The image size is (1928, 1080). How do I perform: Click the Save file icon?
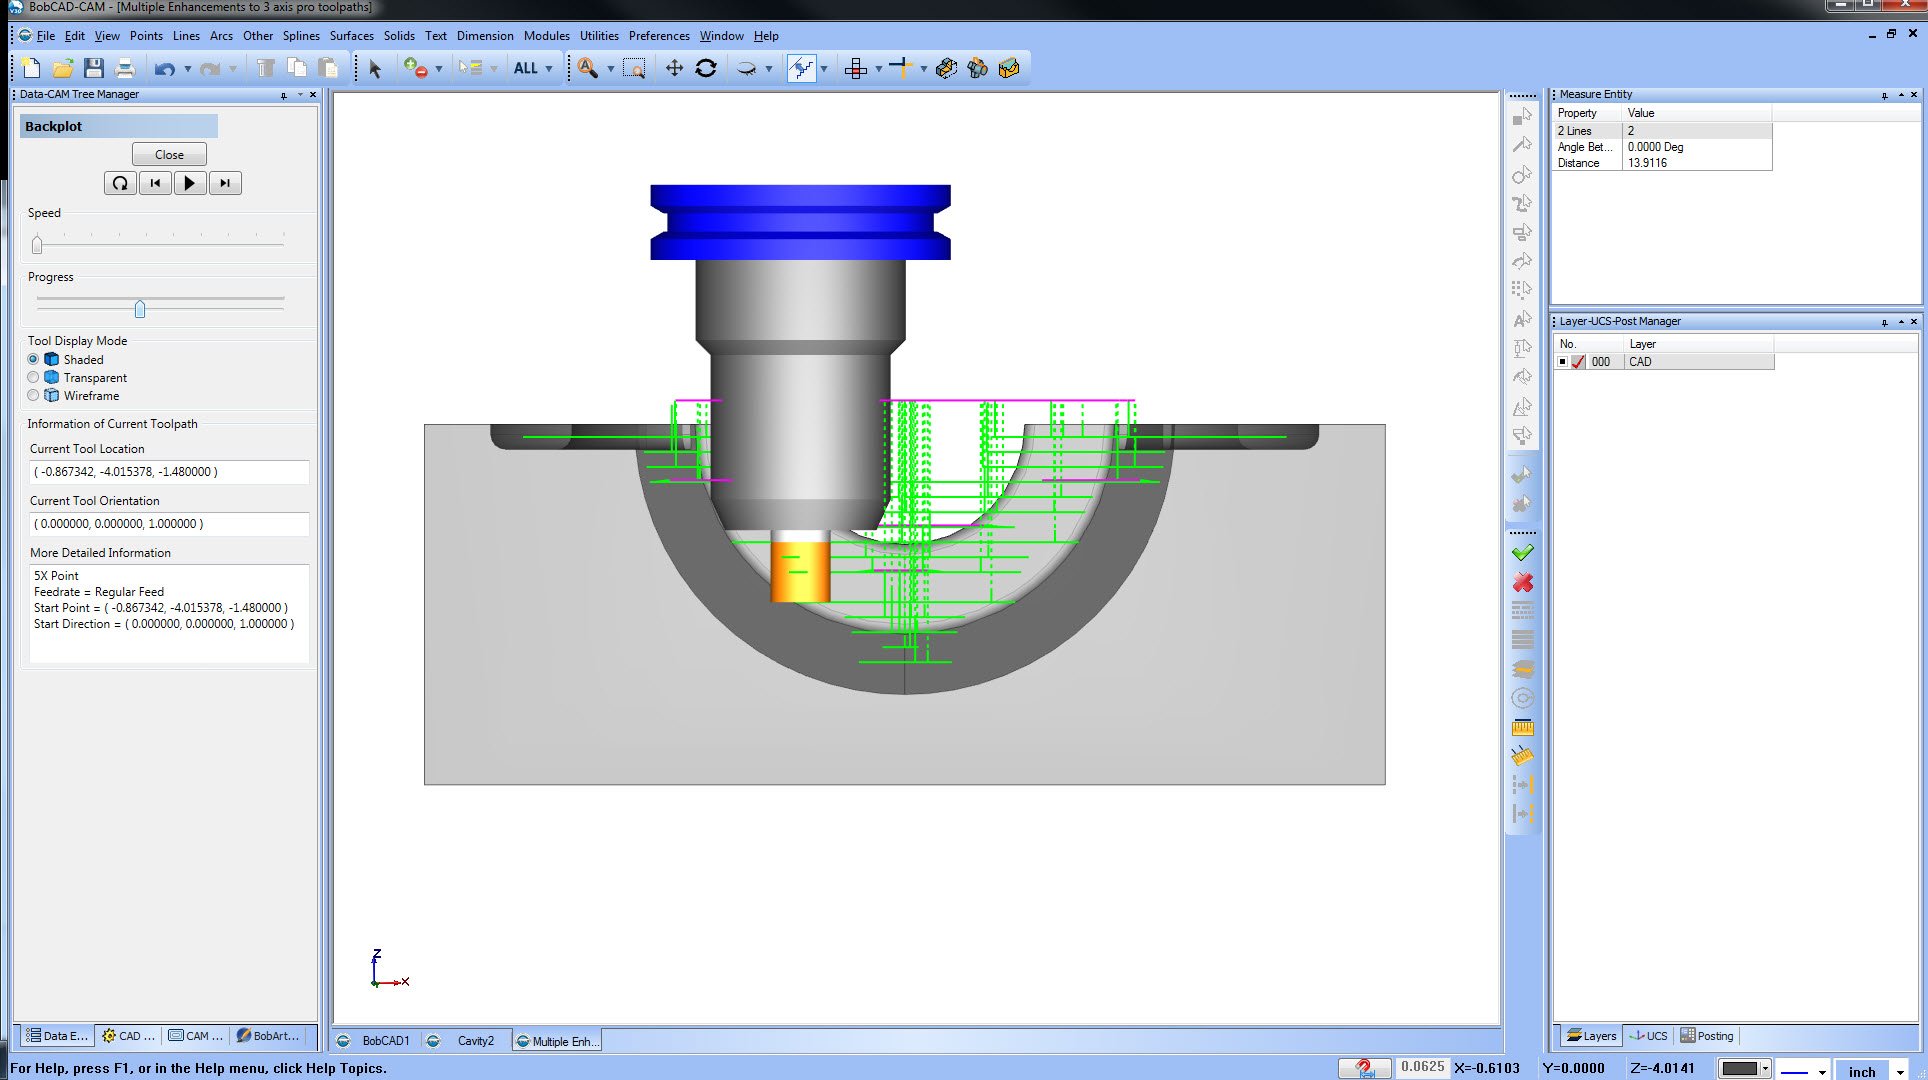94,68
